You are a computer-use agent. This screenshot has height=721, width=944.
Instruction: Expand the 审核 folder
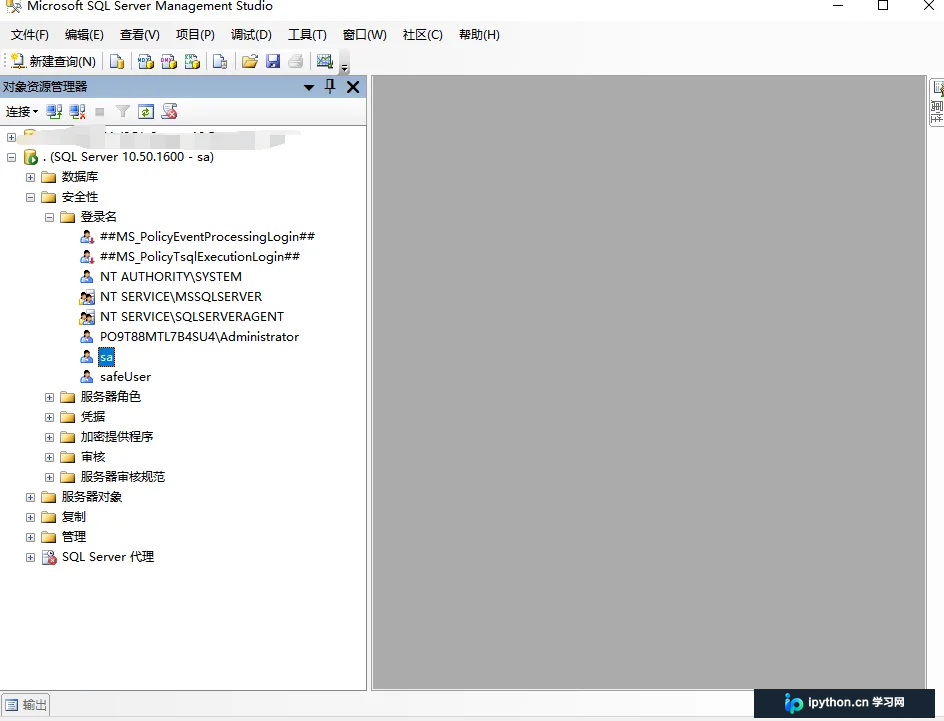pos(50,457)
